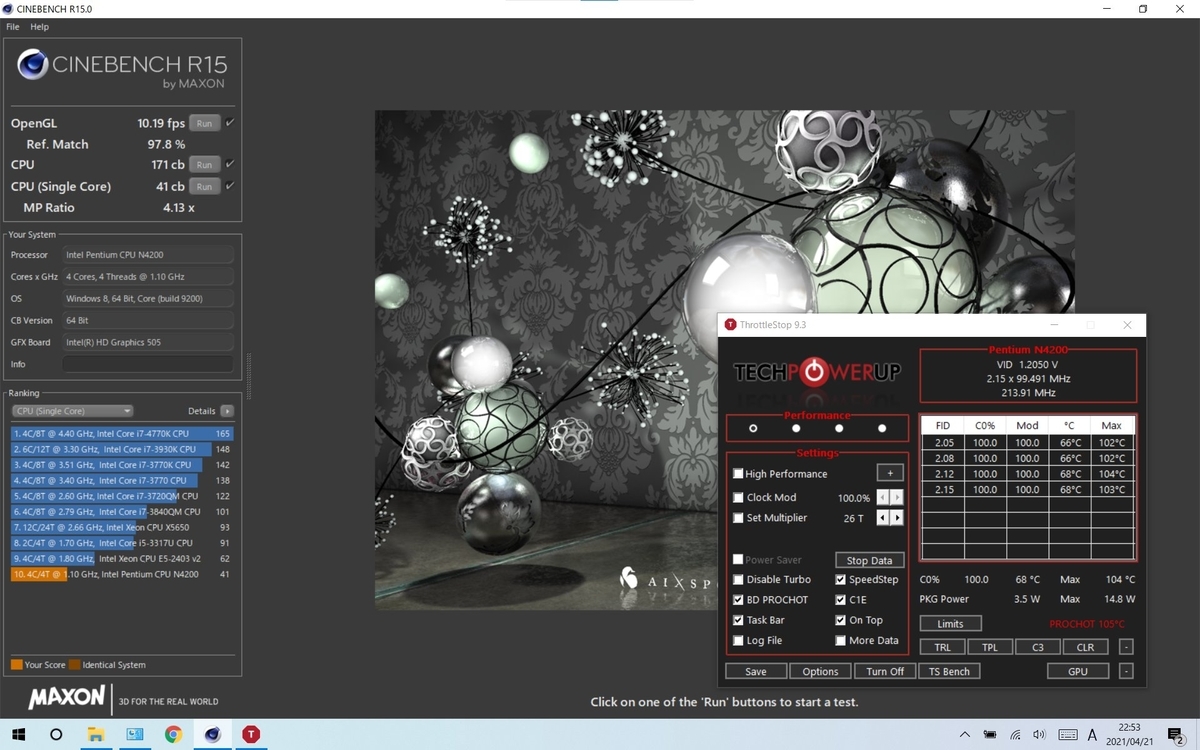
Task: Select ranking row Intel Xeon CPU X5650
Action: (122, 527)
